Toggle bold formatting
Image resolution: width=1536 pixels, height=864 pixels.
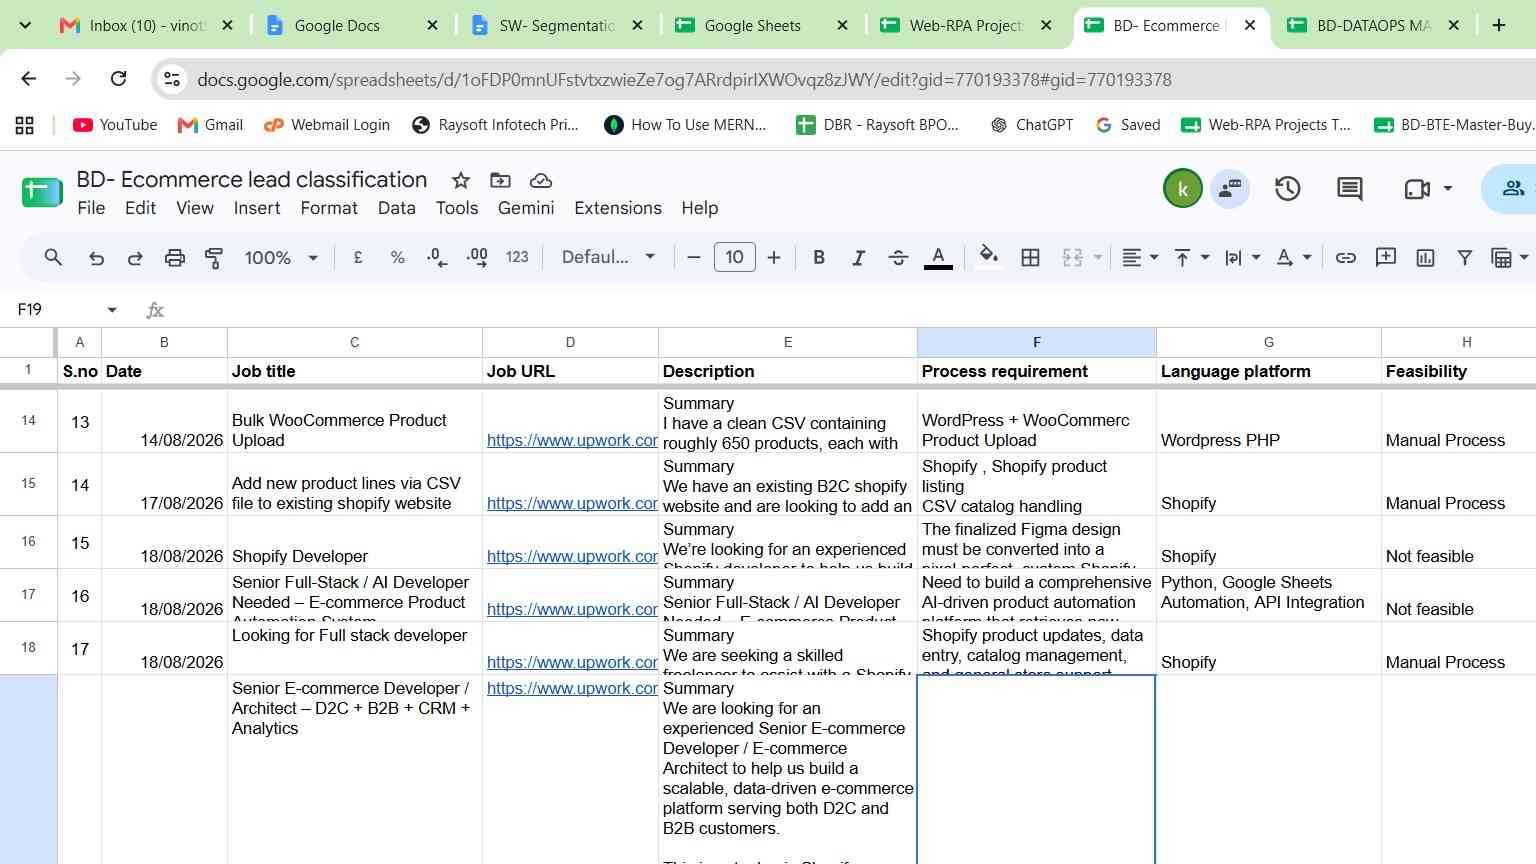click(819, 258)
